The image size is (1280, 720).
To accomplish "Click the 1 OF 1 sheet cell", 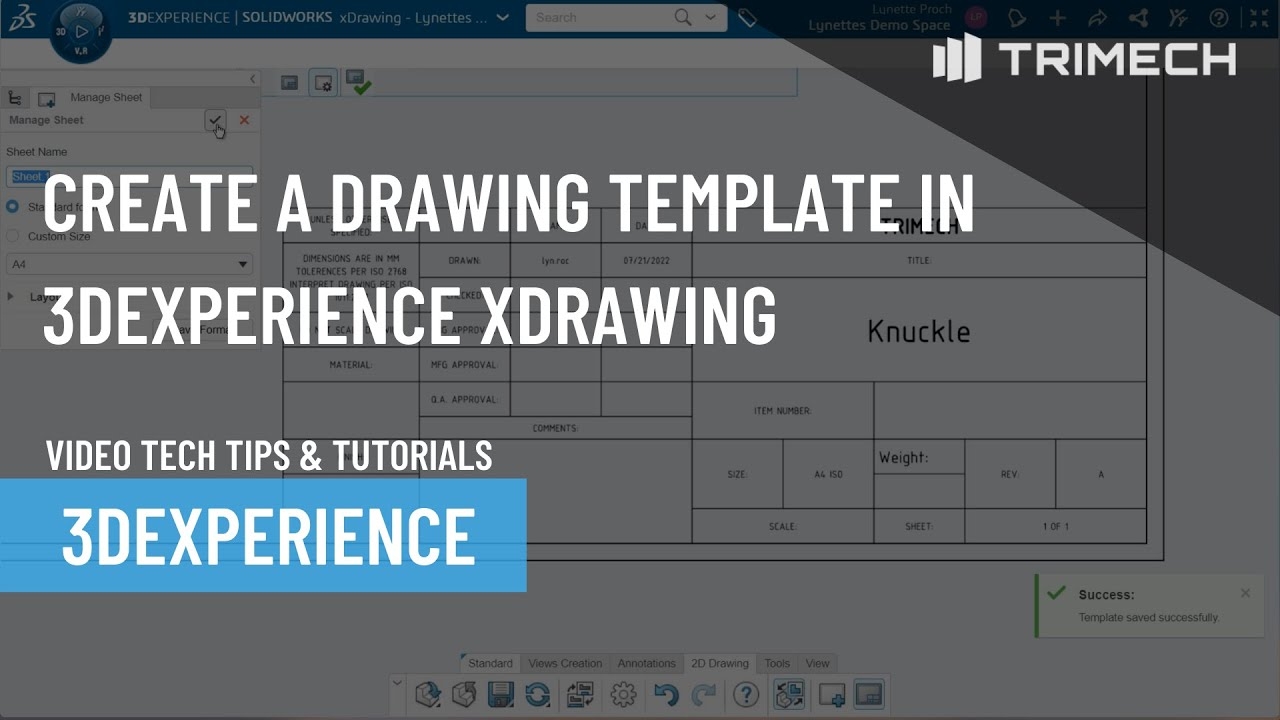I will 1055,526.
